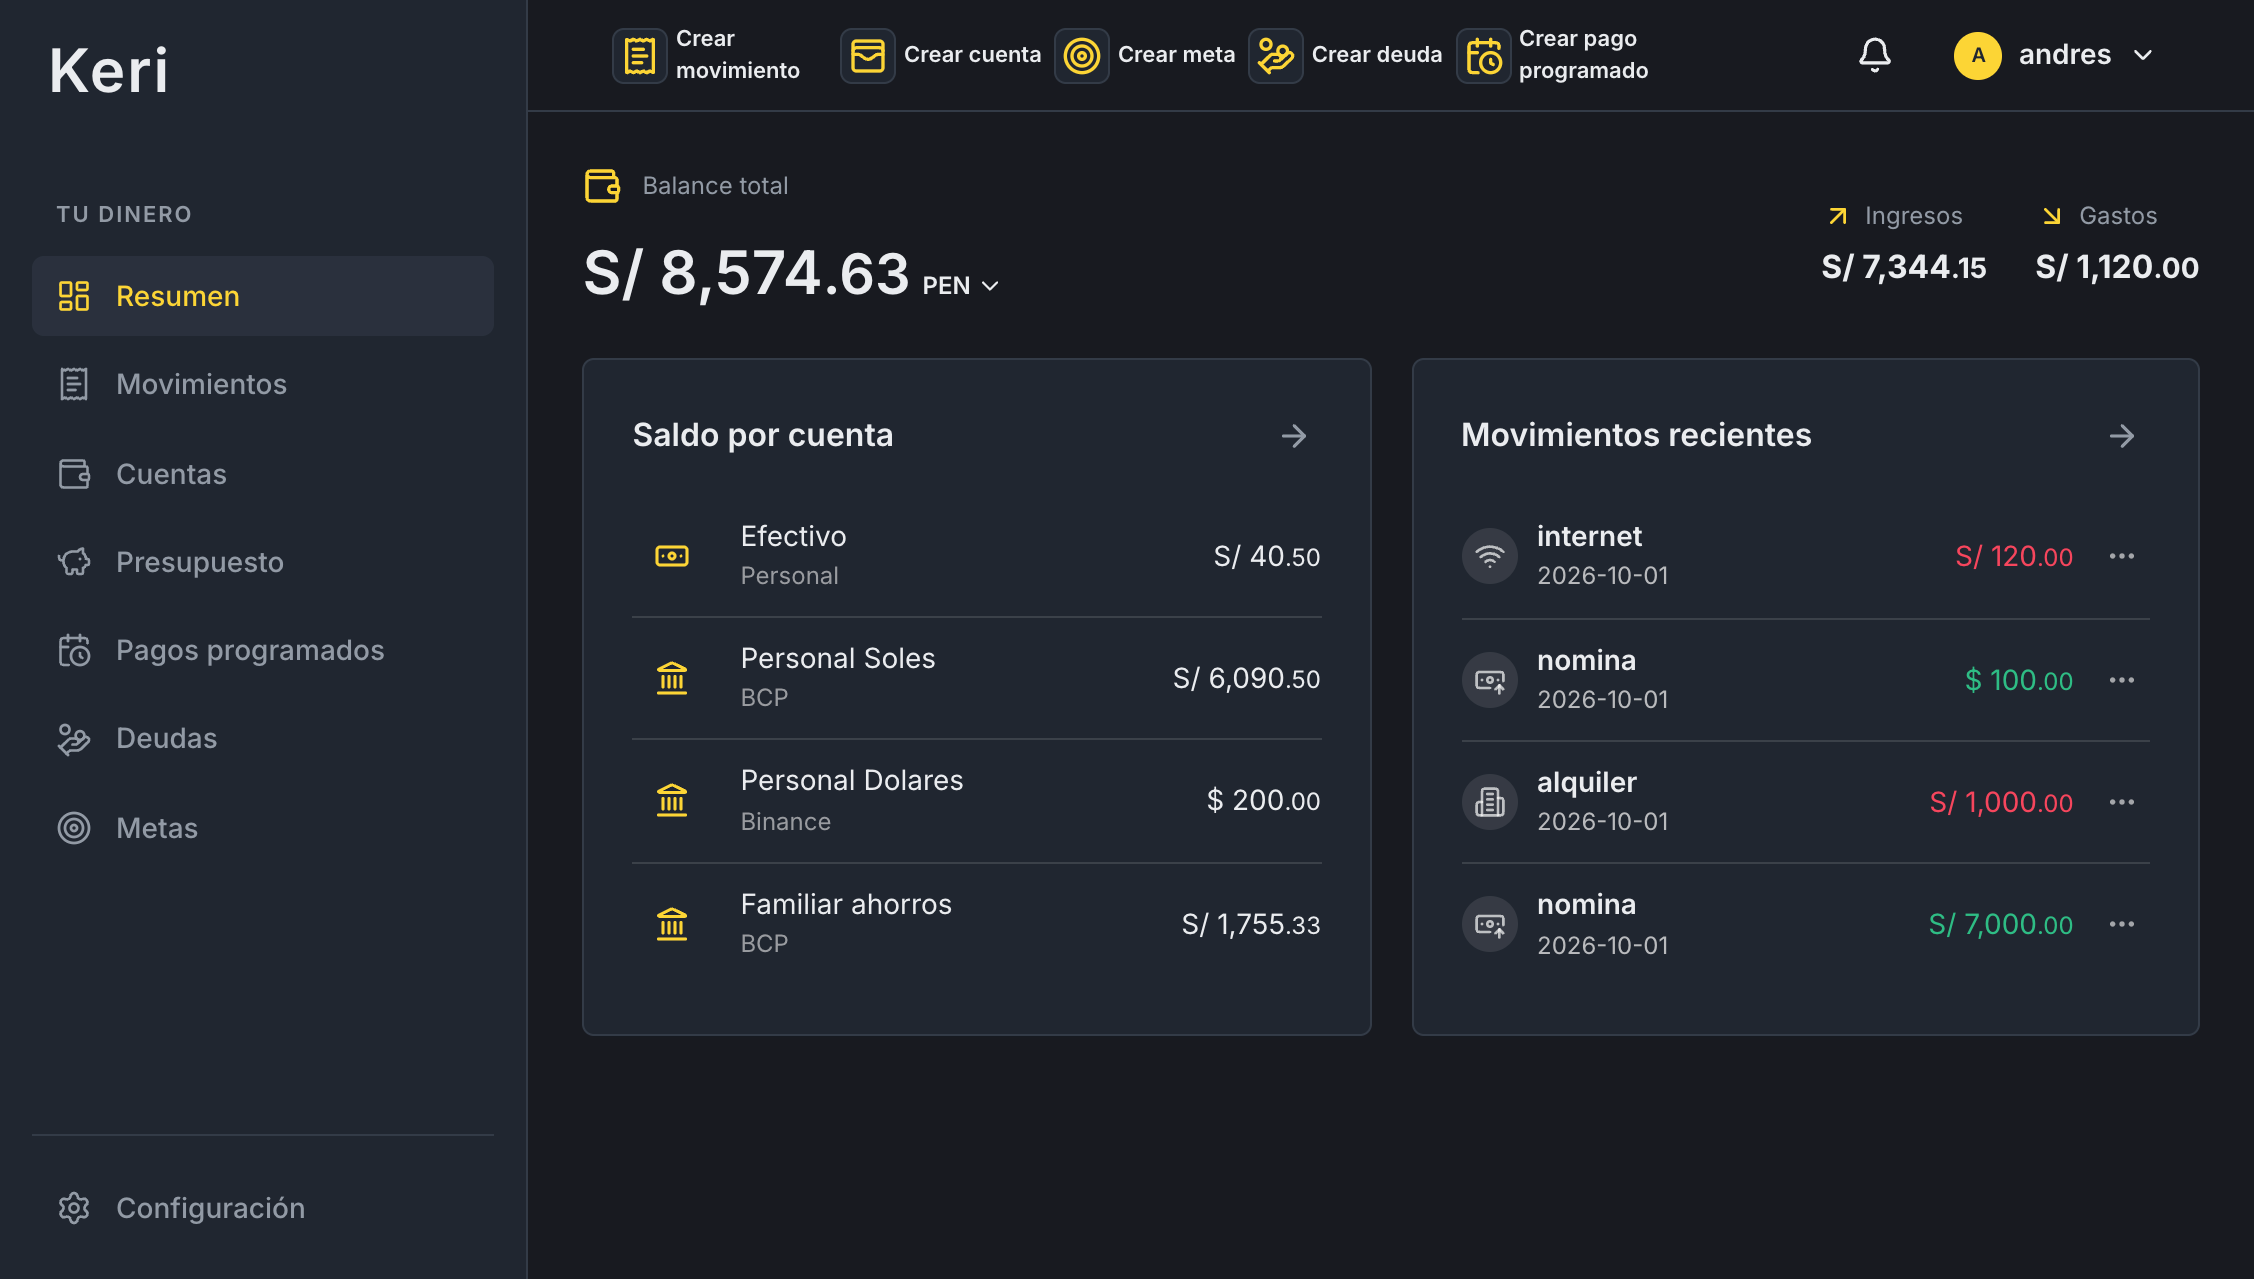Image resolution: width=2254 pixels, height=1279 pixels.
Task: Click the bank icon beside Personal Soles
Action: click(x=672, y=678)
